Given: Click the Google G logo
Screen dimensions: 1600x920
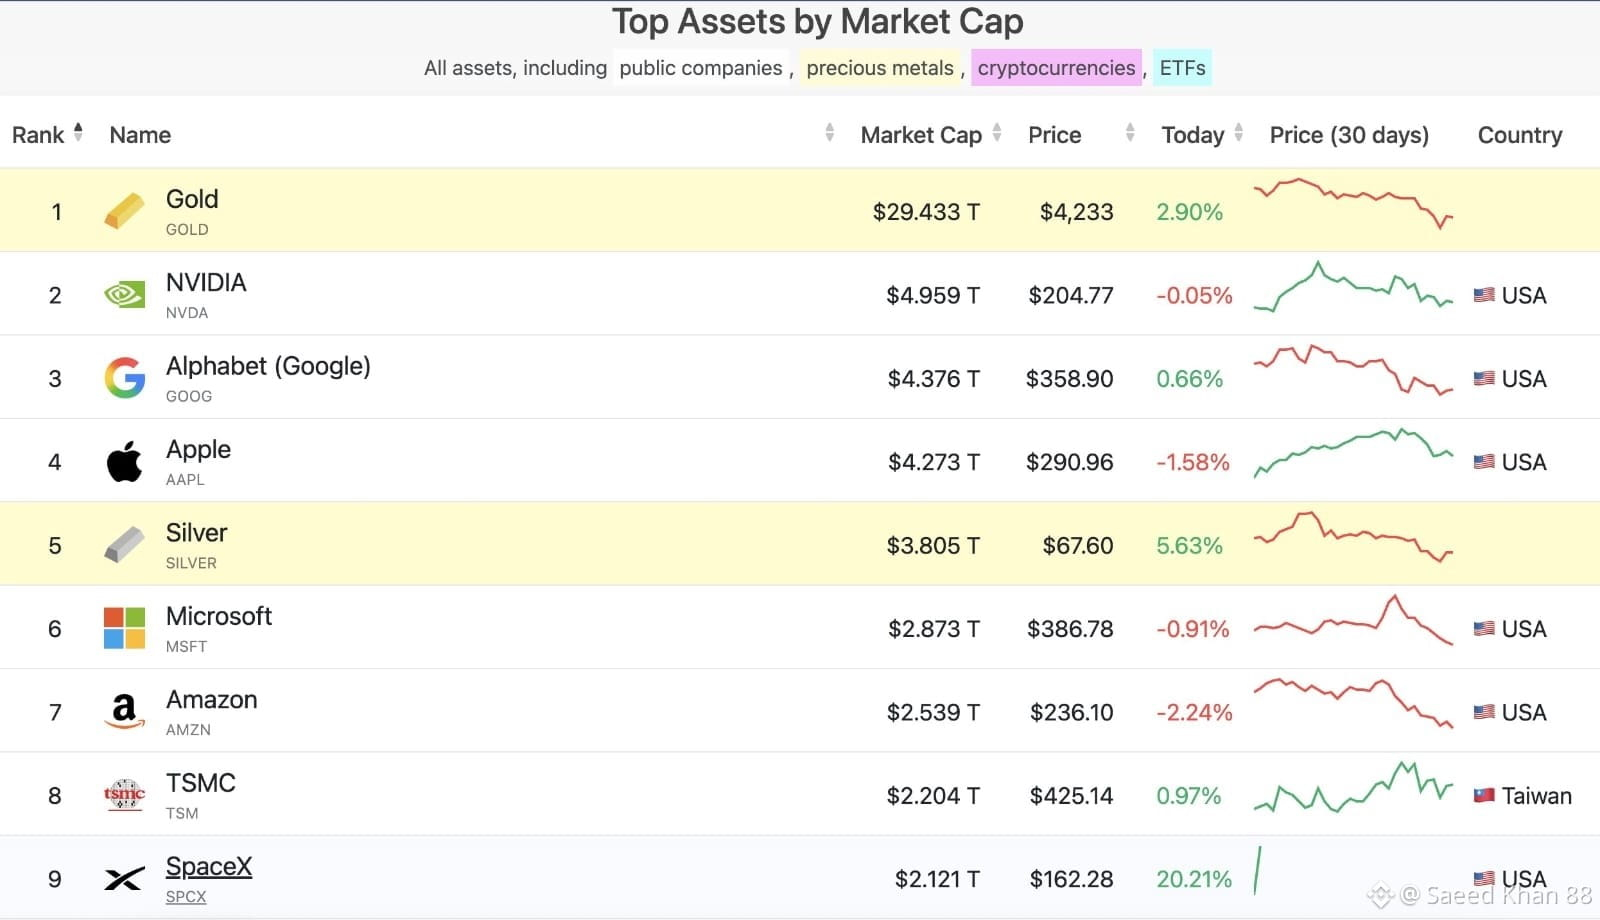Looking at the screenshot, I should 124,378.
